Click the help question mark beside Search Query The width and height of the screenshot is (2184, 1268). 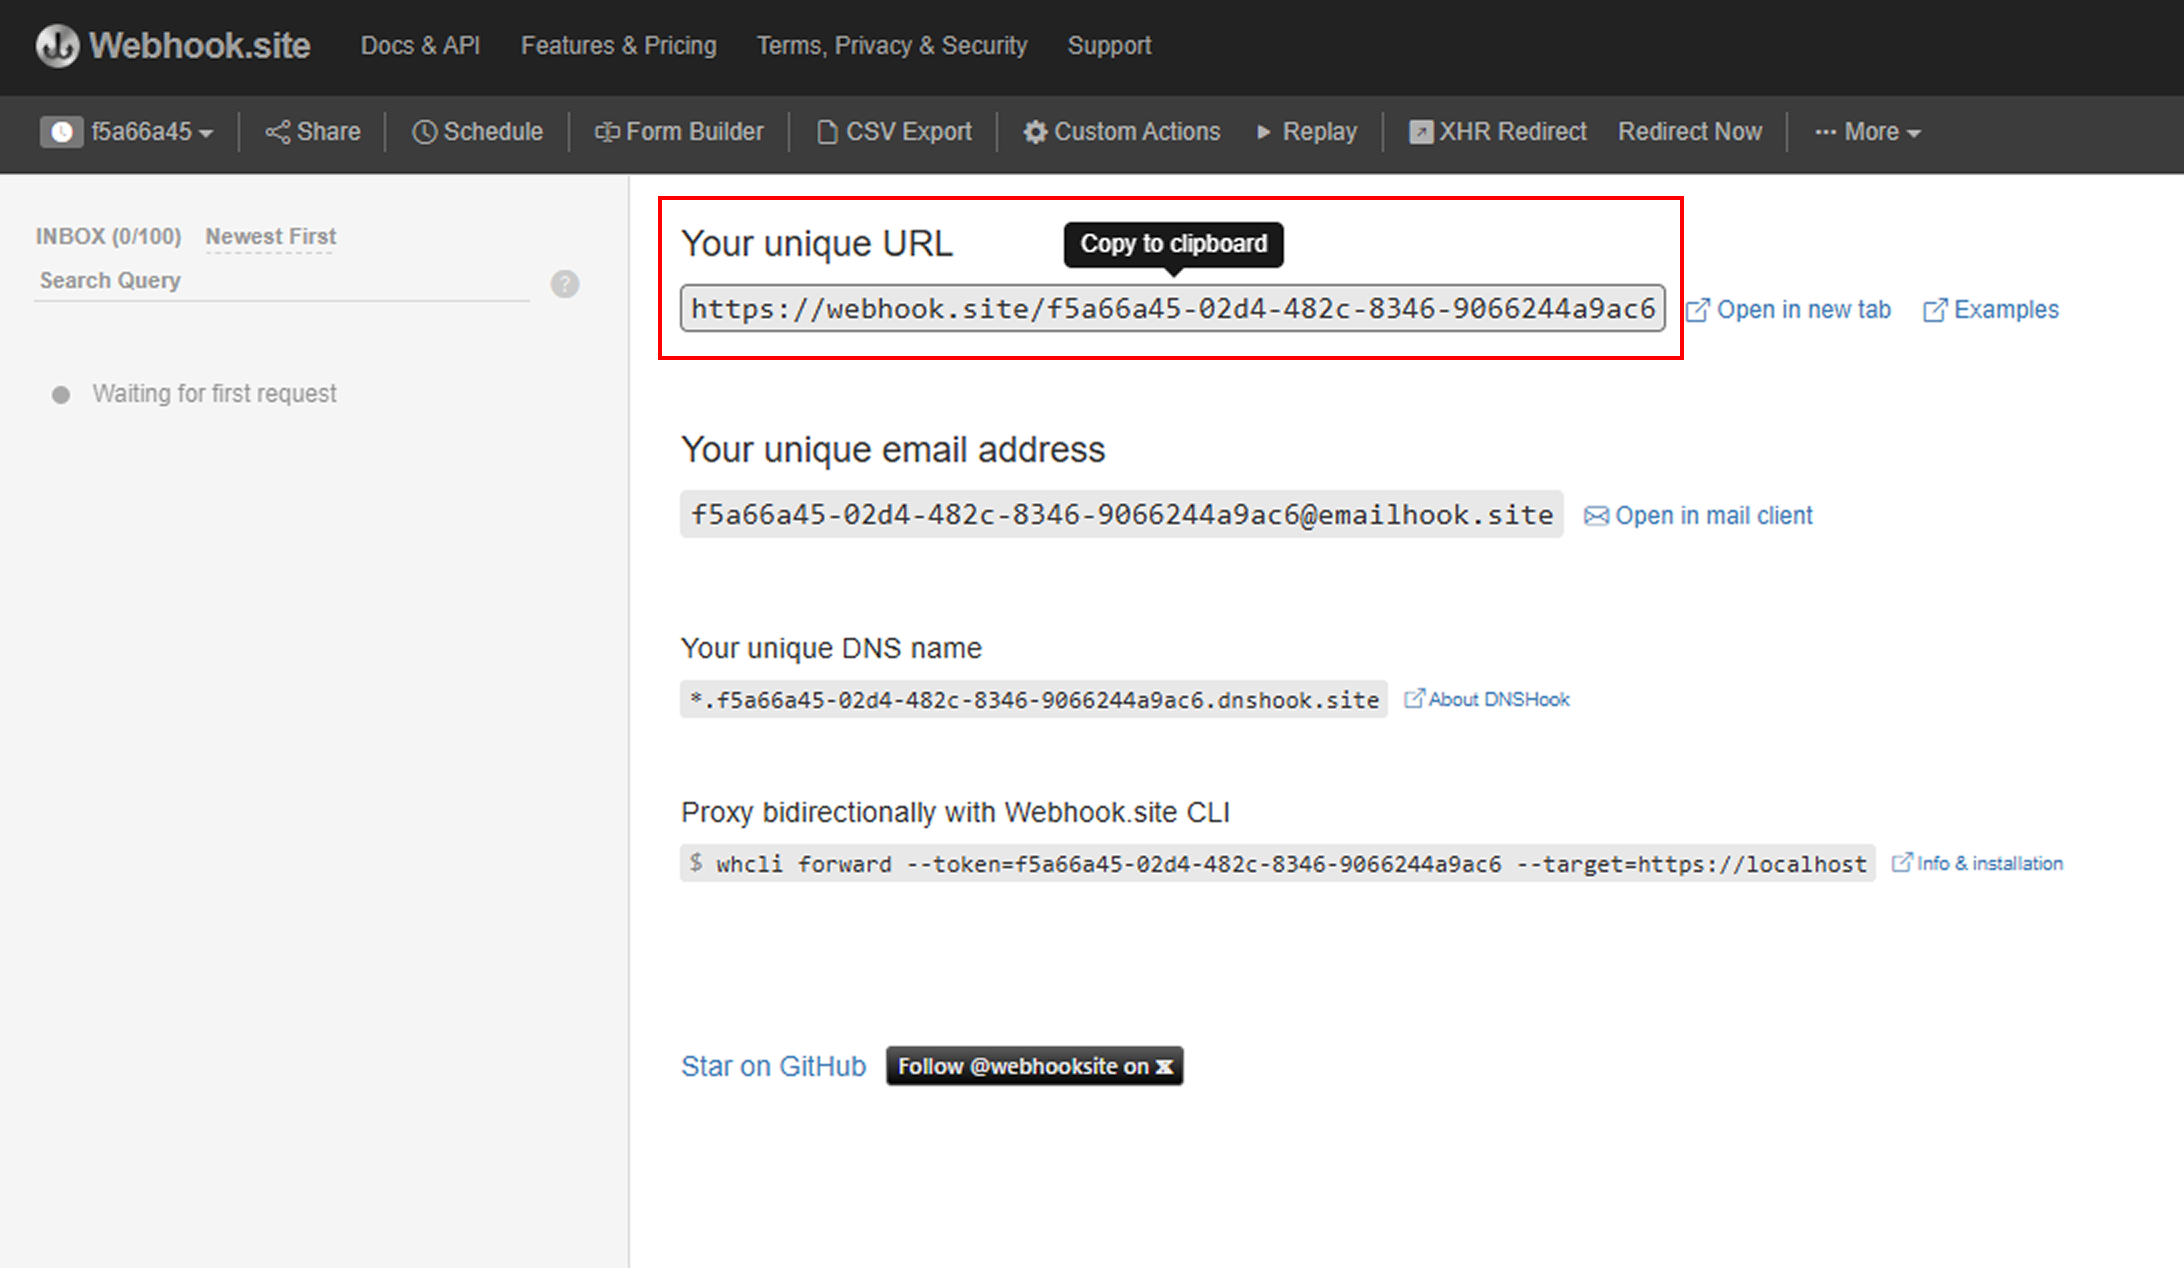(564, 284)
